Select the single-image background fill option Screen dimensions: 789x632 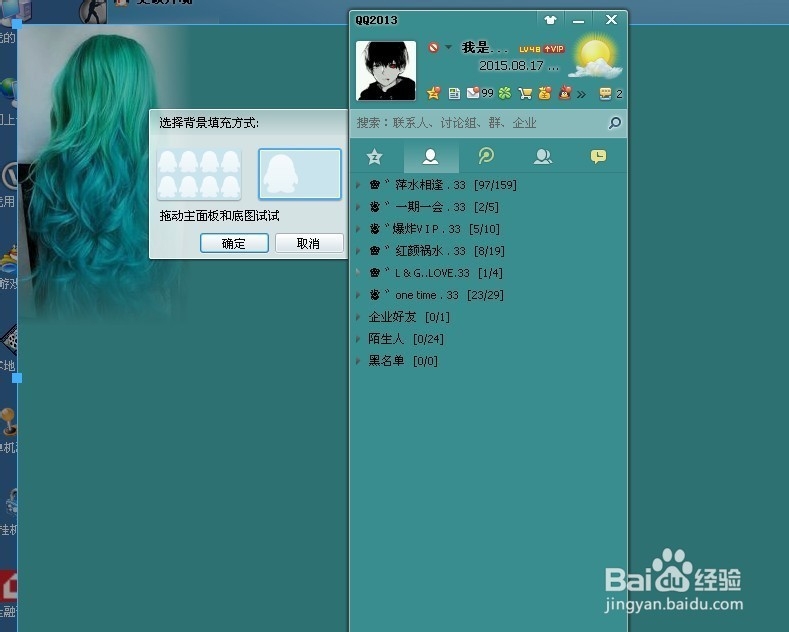click(x=300, y=174)
